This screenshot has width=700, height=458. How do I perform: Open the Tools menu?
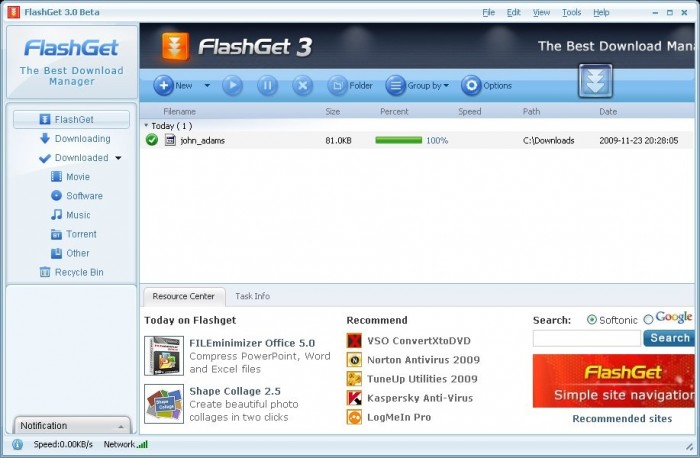(x=571, y=12)
